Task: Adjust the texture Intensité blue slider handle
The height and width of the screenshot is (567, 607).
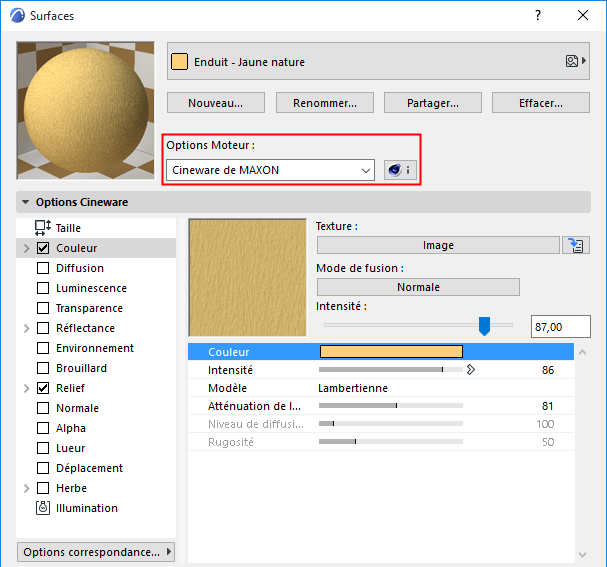Action: coord(484,326)
